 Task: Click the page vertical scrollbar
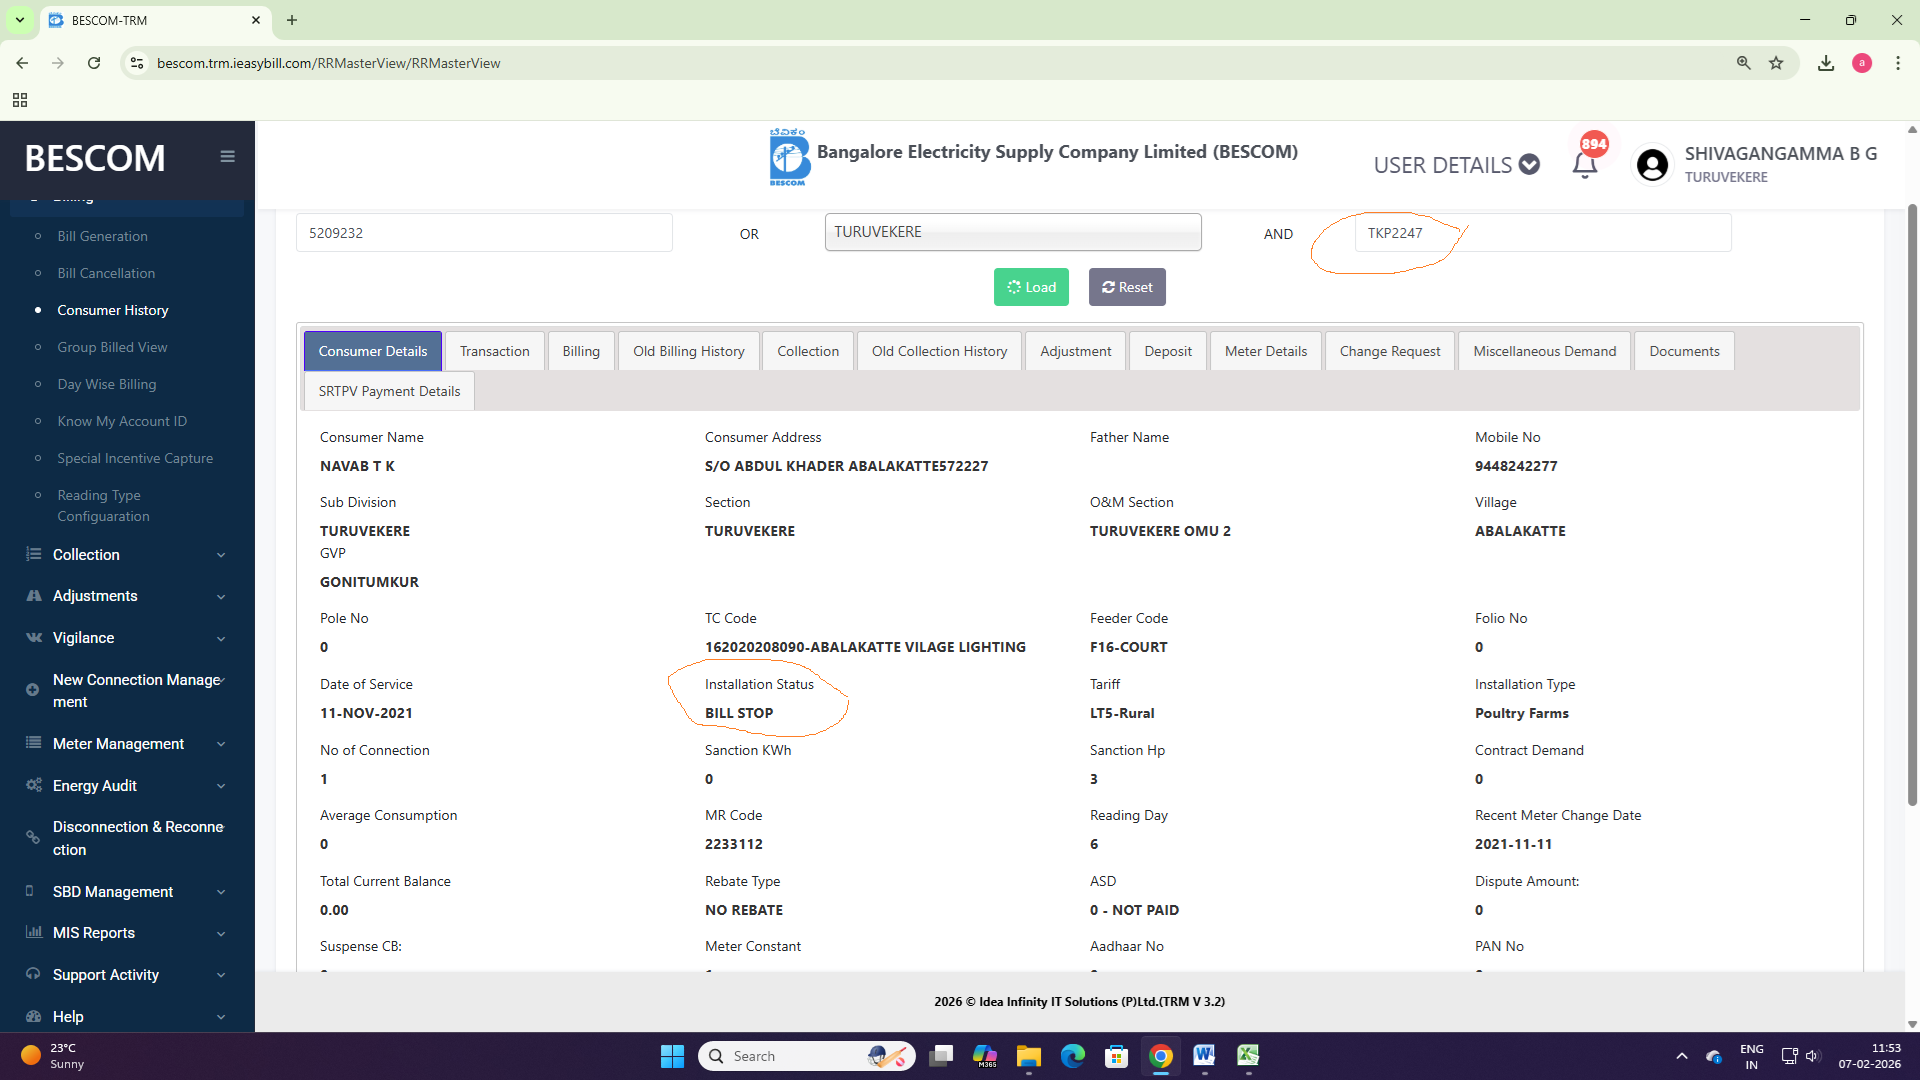coord(1912,505)
